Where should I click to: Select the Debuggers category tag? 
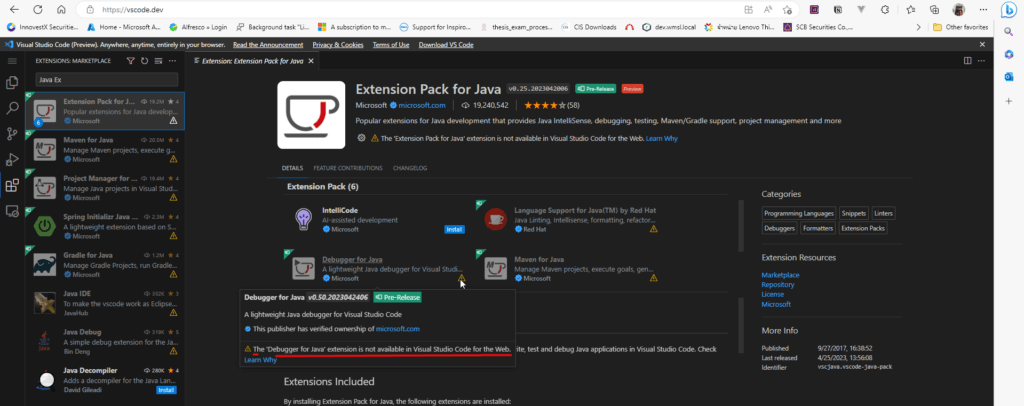pyautogui.click(x=780, y=228)
